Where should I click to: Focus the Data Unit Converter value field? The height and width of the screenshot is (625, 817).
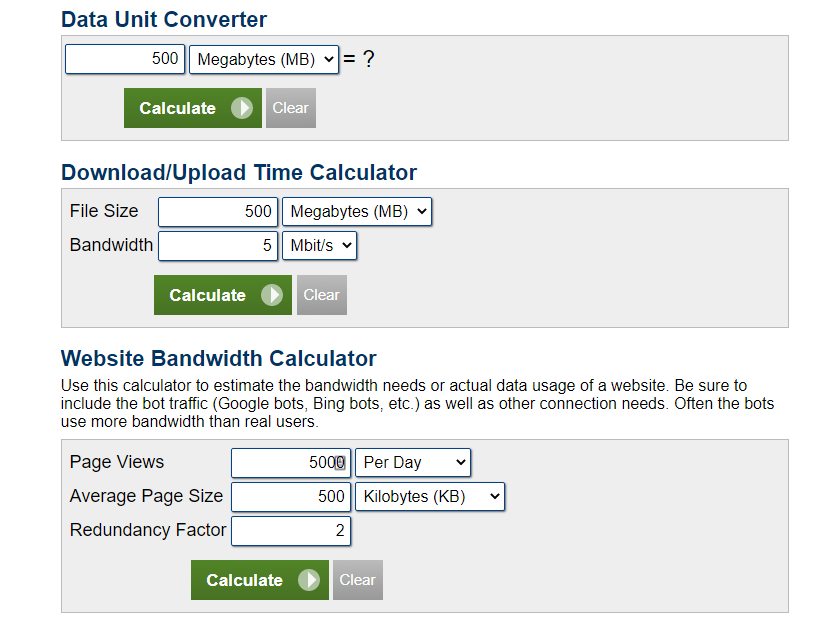tap(124, 59)
